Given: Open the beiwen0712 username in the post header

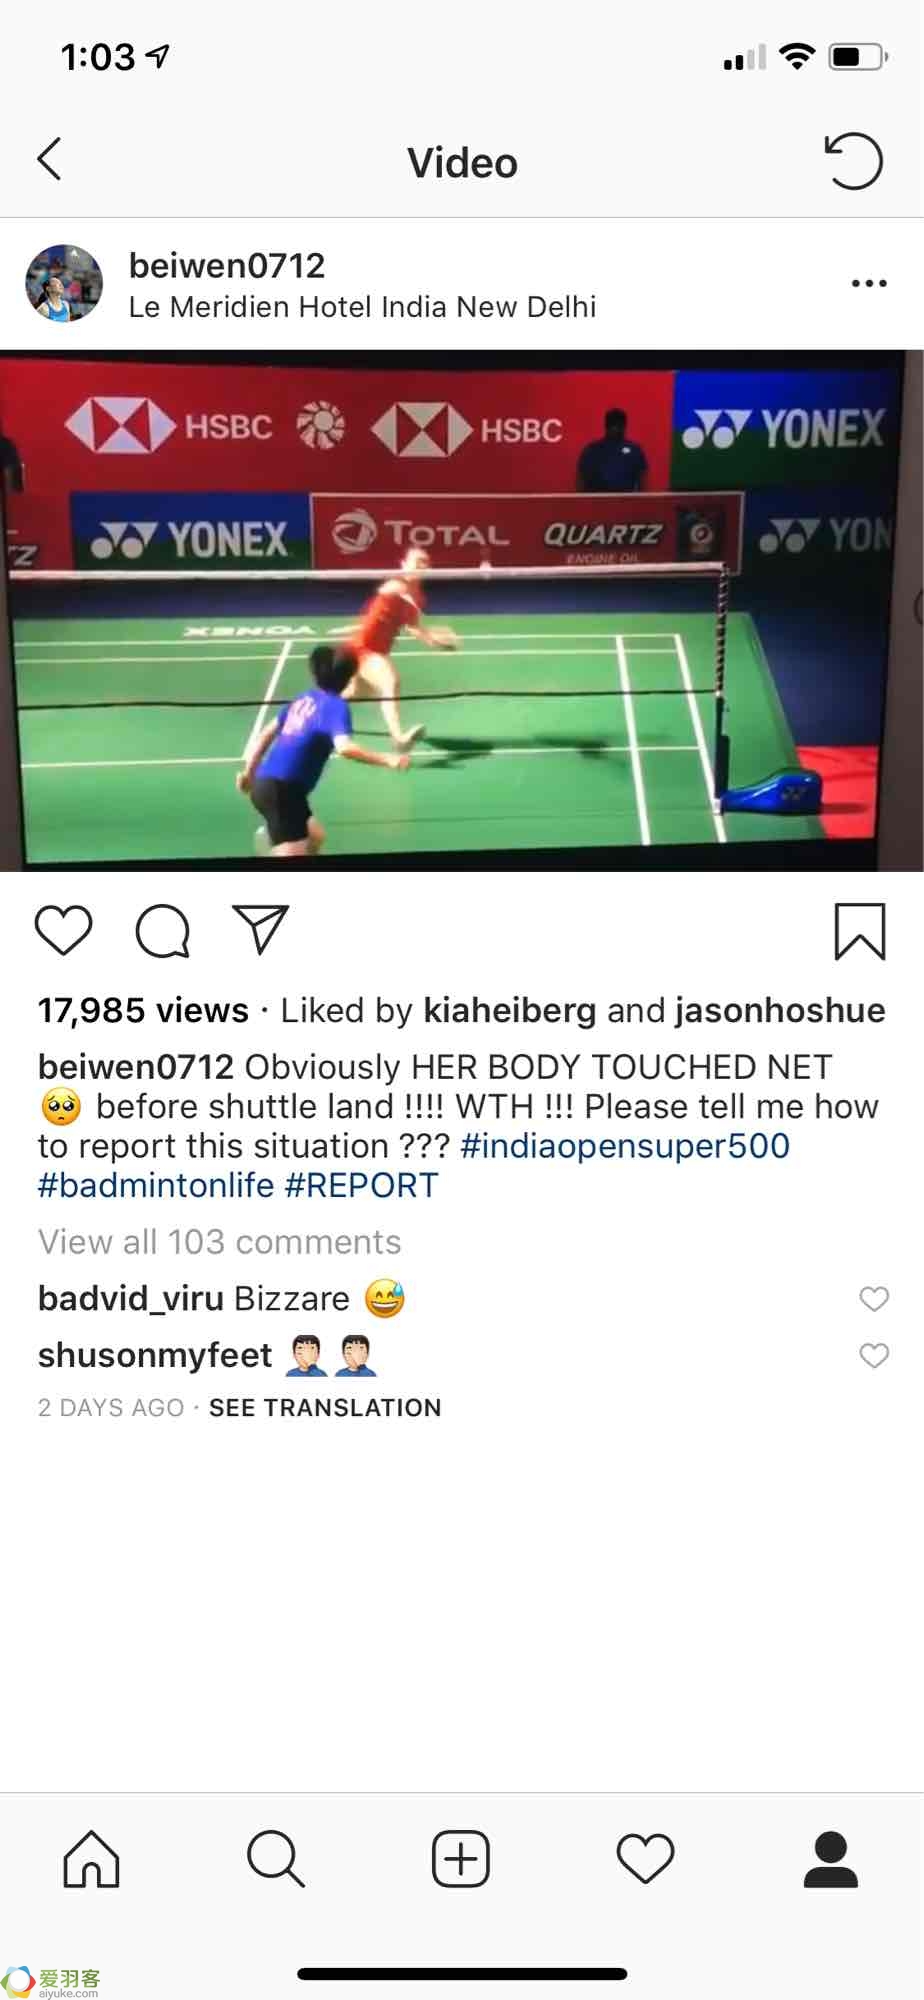Looking at the screenshot, I should tap(227, 265).
